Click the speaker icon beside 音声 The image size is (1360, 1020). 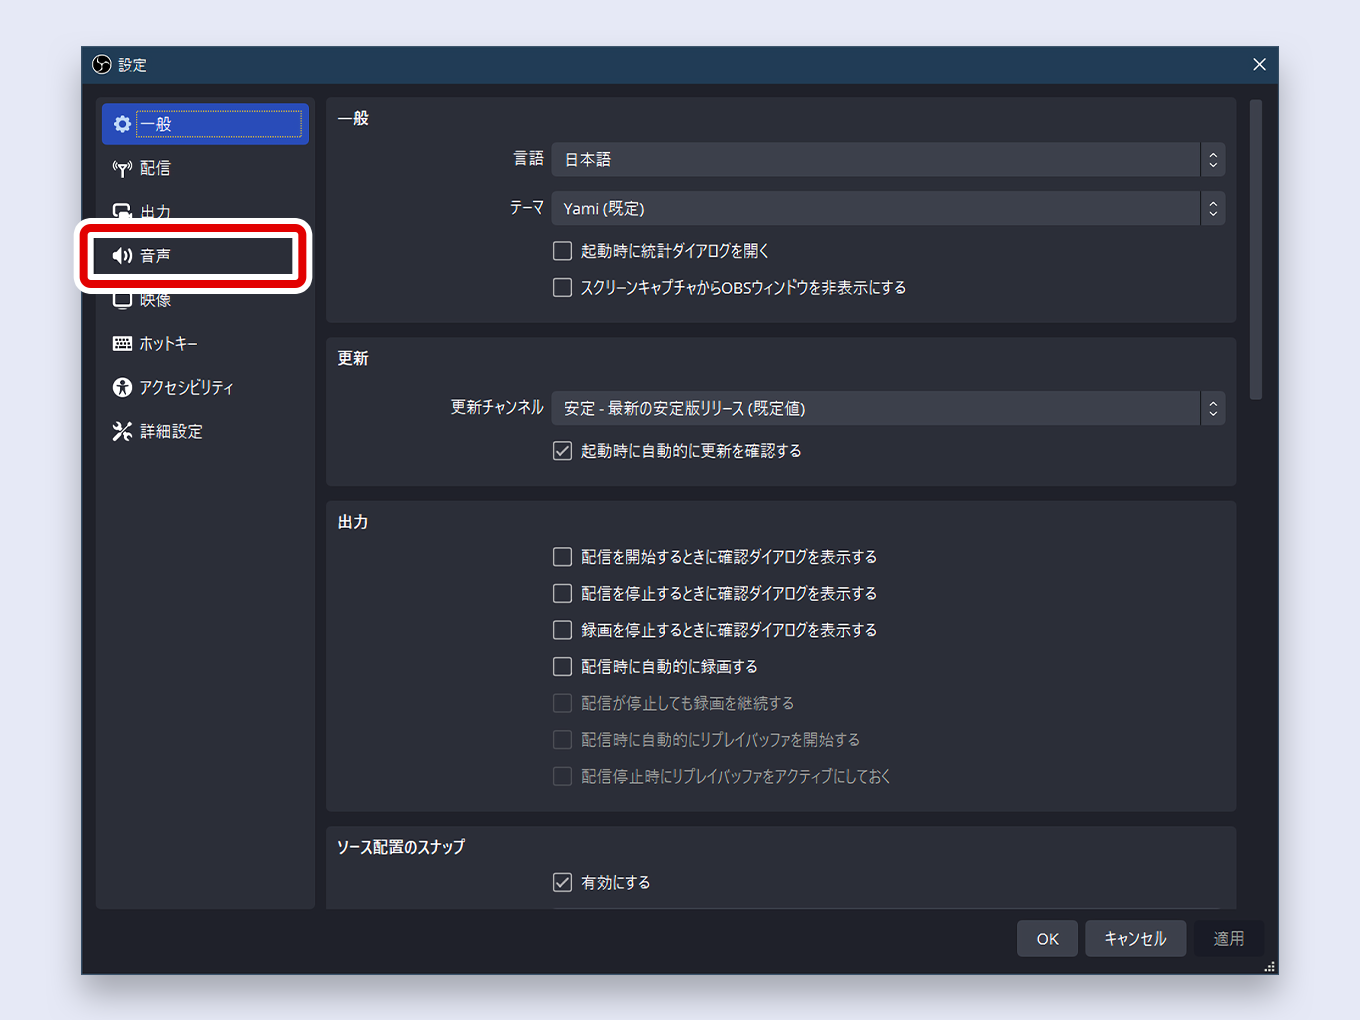(122, 256)
